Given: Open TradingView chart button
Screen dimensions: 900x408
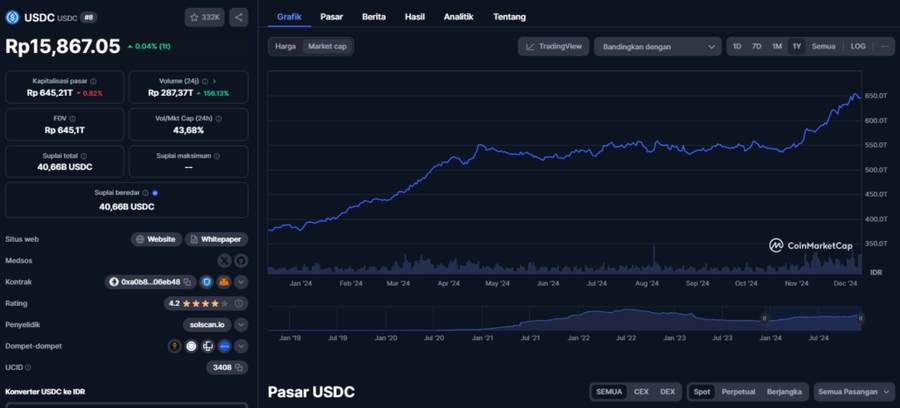Looking at the screenshot, I should point(553,46).
